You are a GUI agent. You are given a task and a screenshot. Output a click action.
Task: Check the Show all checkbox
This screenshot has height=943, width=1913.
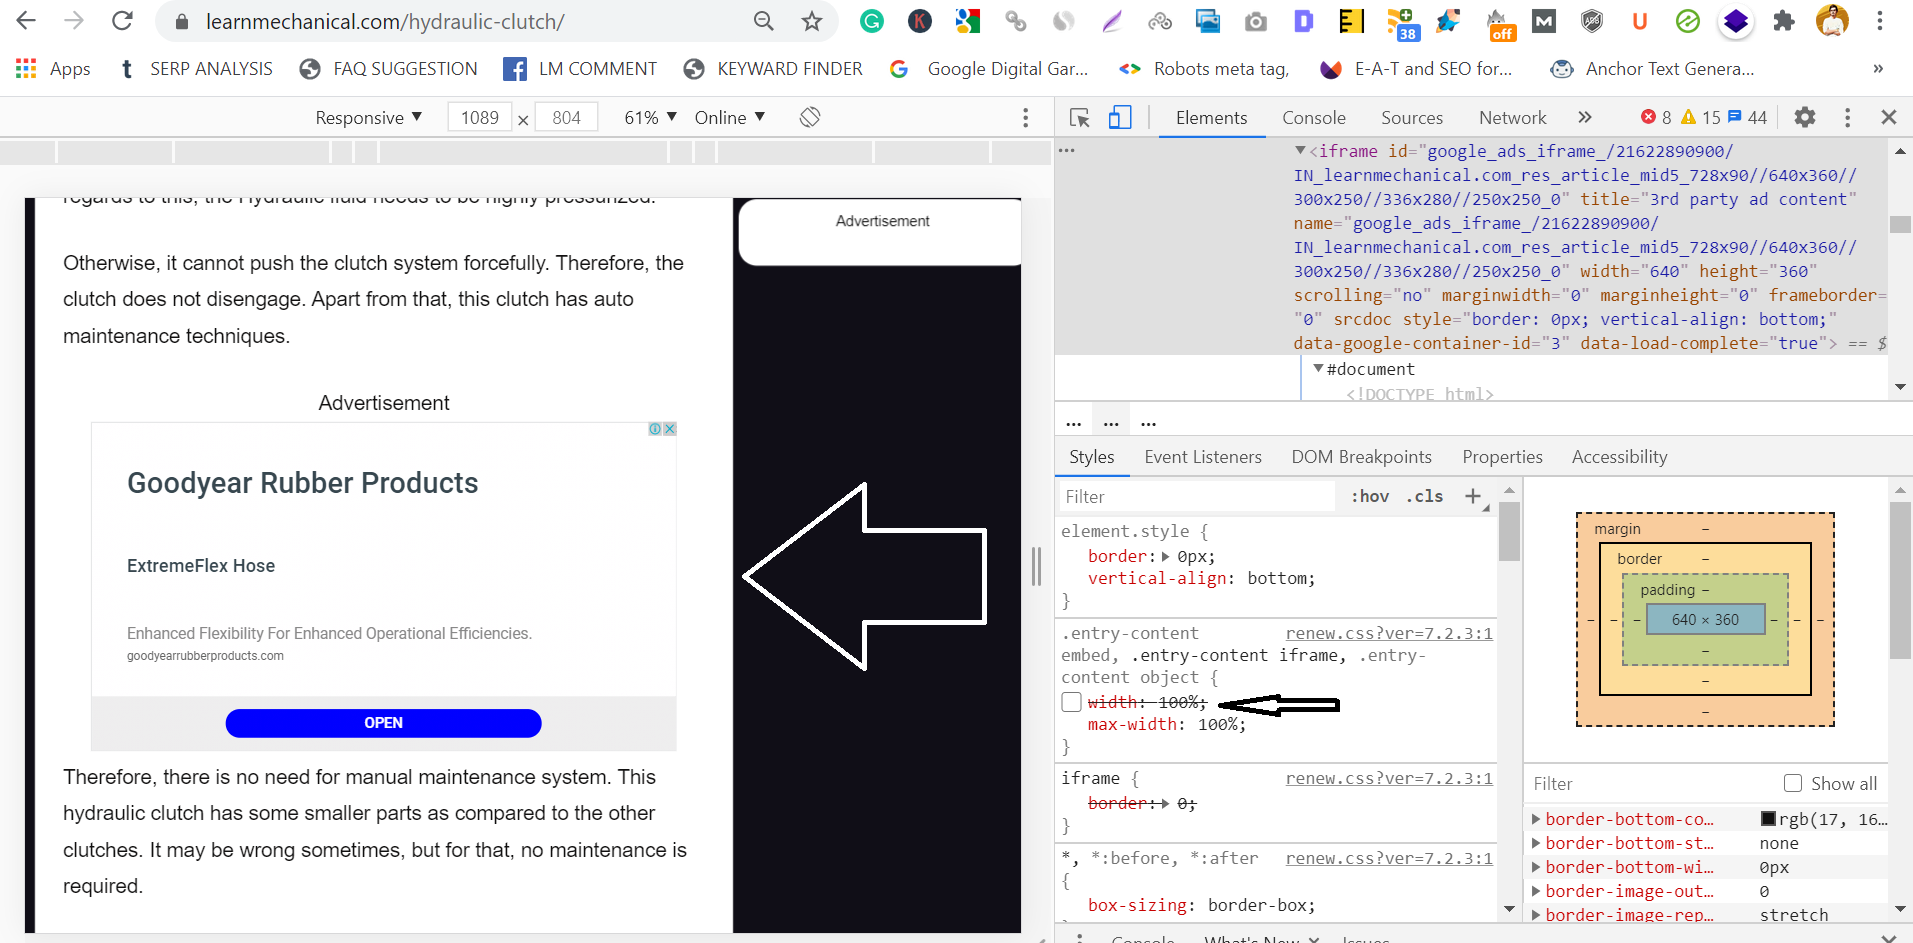click(1793, 783)
